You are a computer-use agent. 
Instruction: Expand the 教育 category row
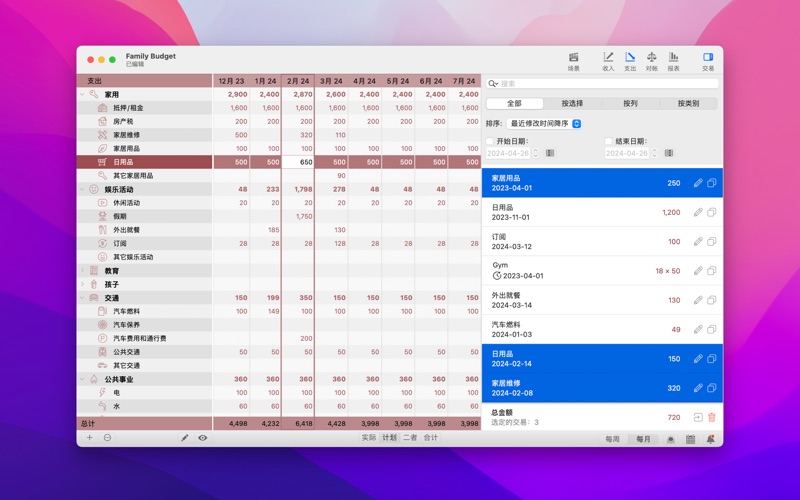83,271
